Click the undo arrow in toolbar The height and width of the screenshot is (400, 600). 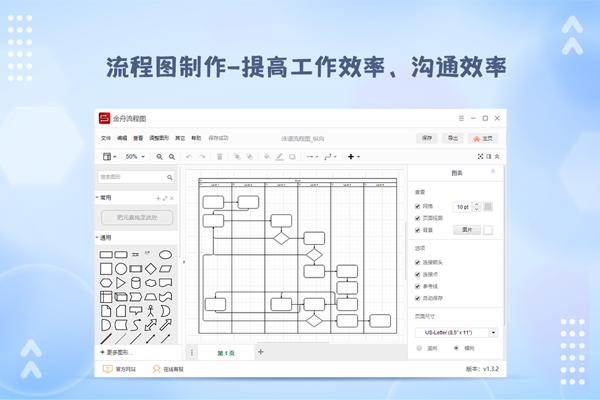(x=189, y=157)
